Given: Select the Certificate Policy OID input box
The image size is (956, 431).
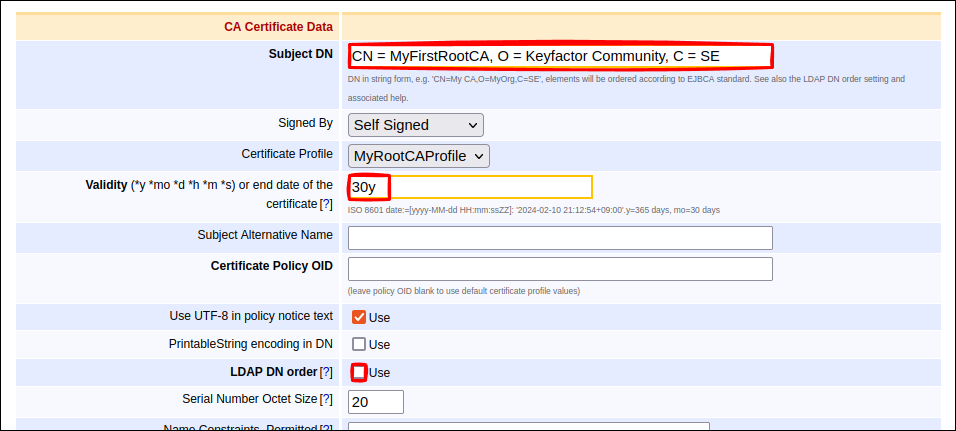Looking at the screenshot, I should point(560,269).
